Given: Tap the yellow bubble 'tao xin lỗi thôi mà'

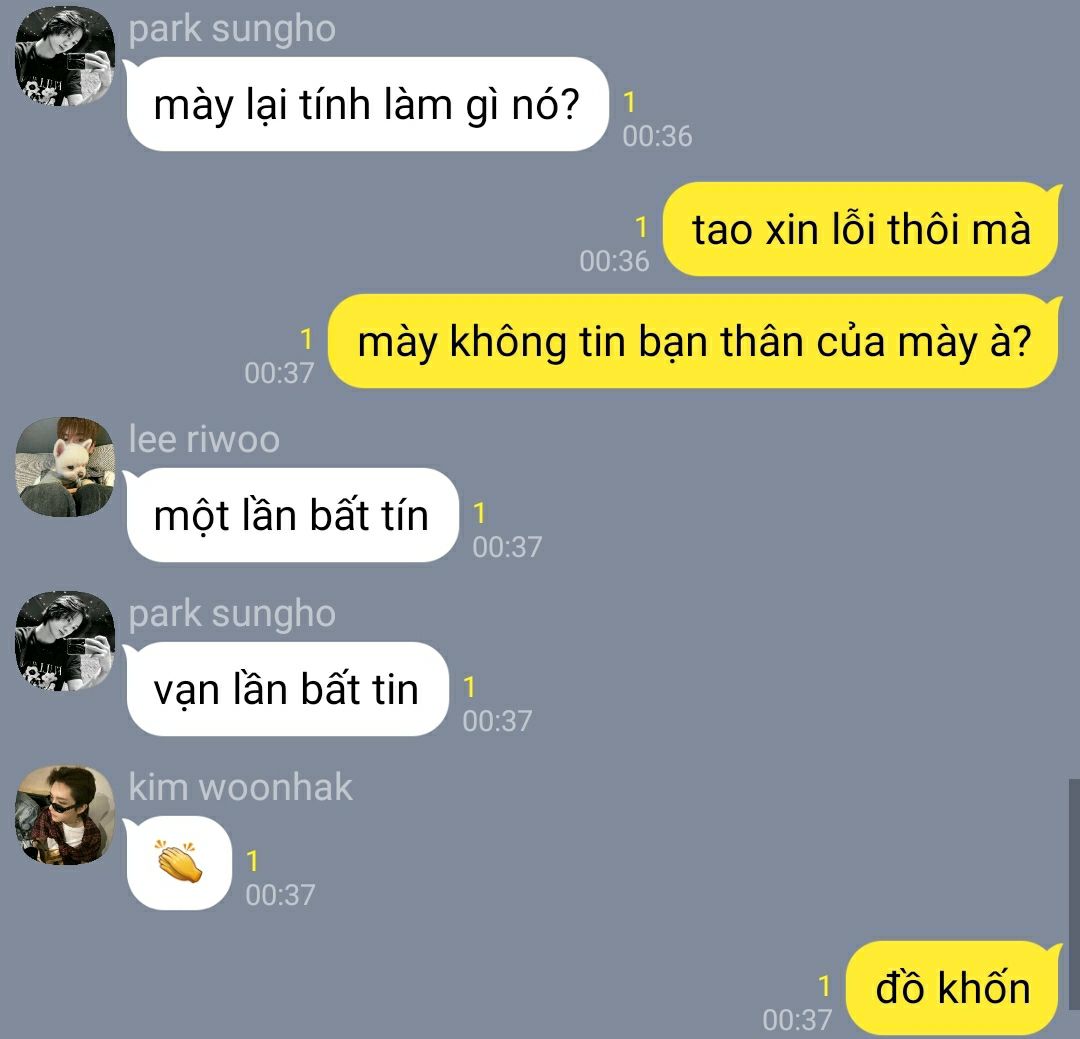Looking at the screenshot, I should tap(860, 229).
